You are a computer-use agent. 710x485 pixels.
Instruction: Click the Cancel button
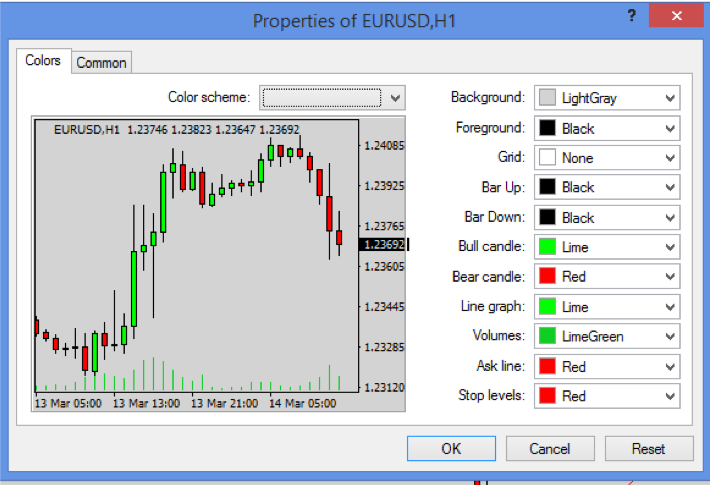550,448
